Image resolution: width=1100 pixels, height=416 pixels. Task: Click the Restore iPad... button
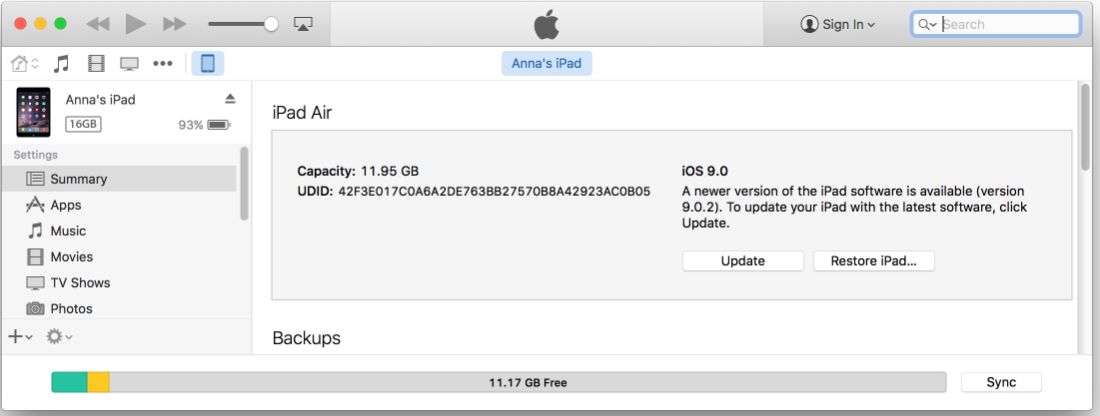pos(873,261)
